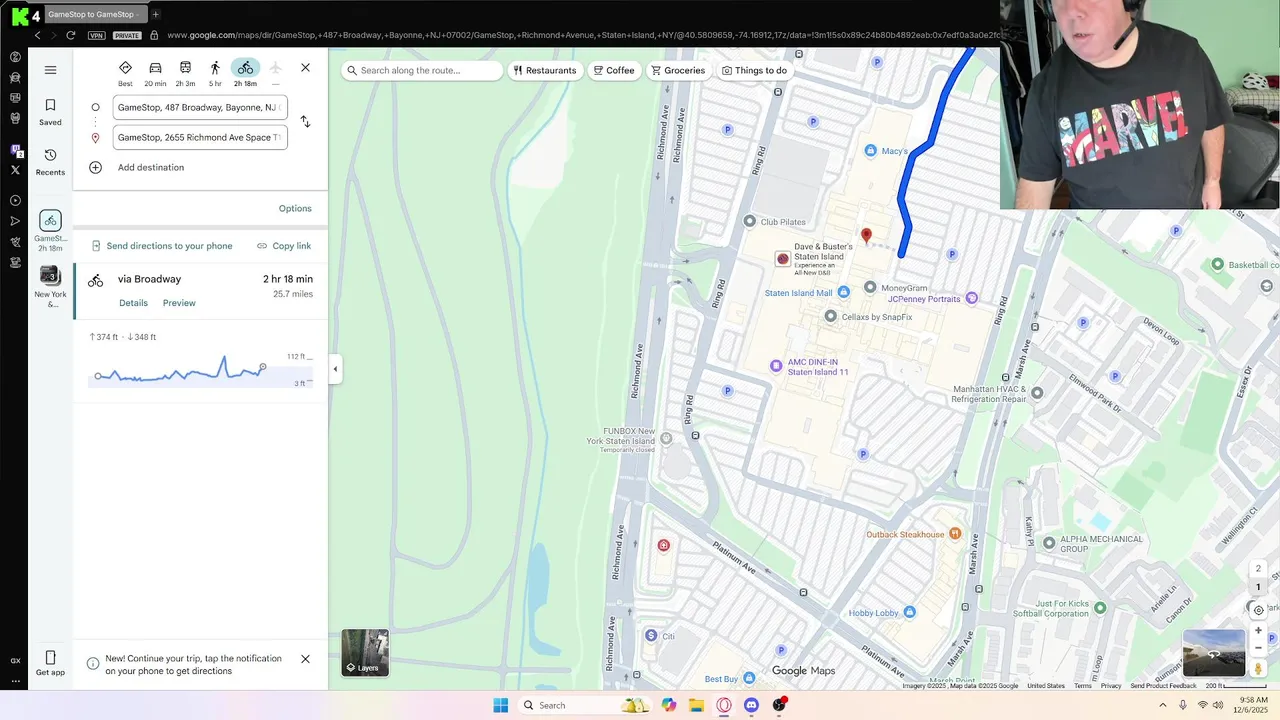Switch to indoor floor level 1
Viewport: 1280px width, 720px height.
tap(1258, 587)
